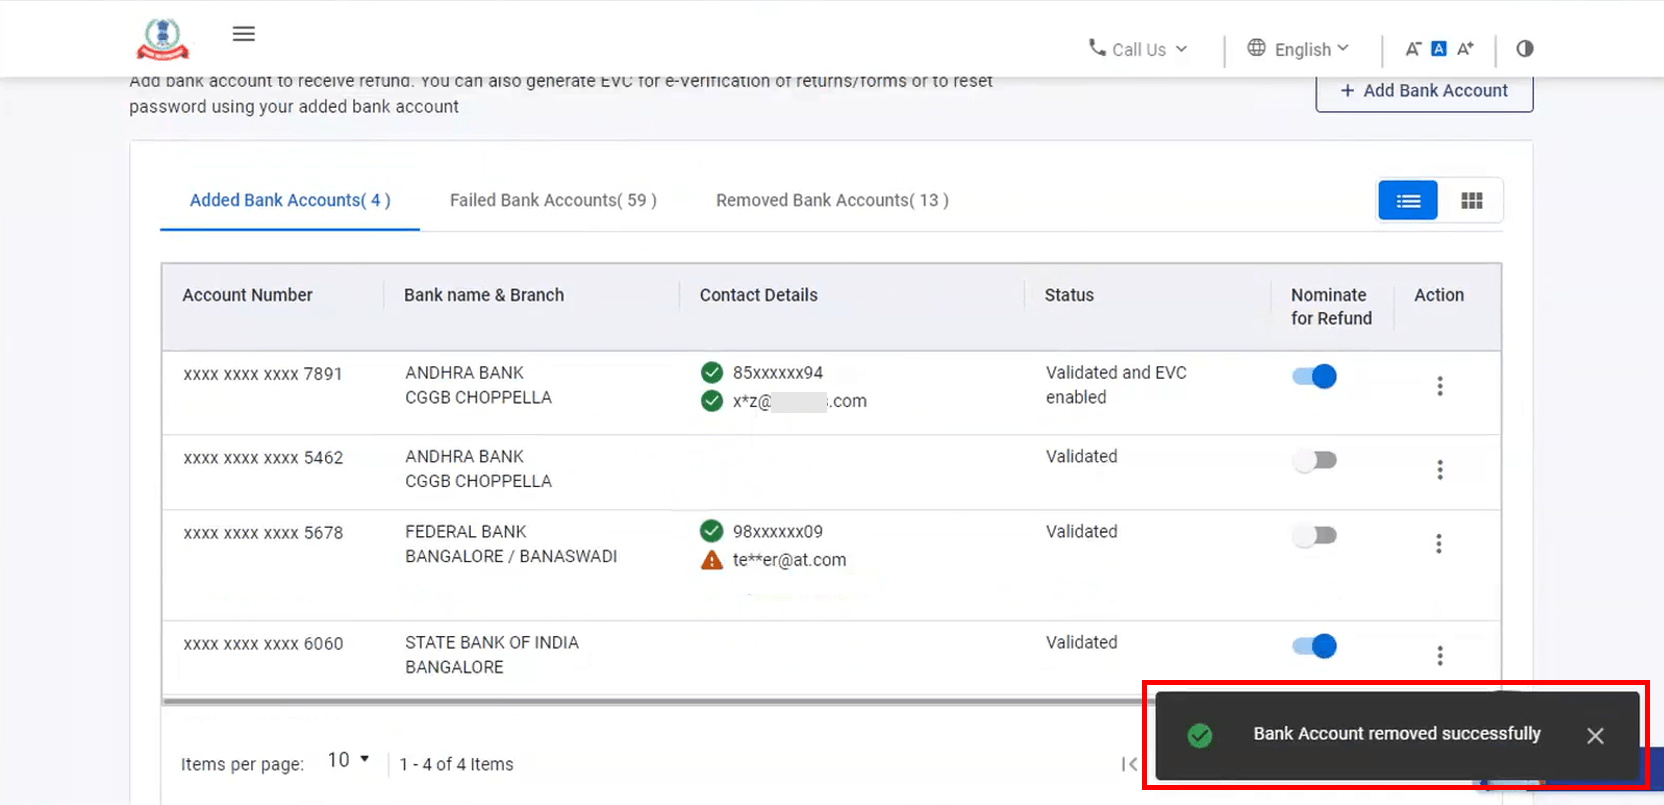Dismiss the removed successfully notification

pos(1594,736)
